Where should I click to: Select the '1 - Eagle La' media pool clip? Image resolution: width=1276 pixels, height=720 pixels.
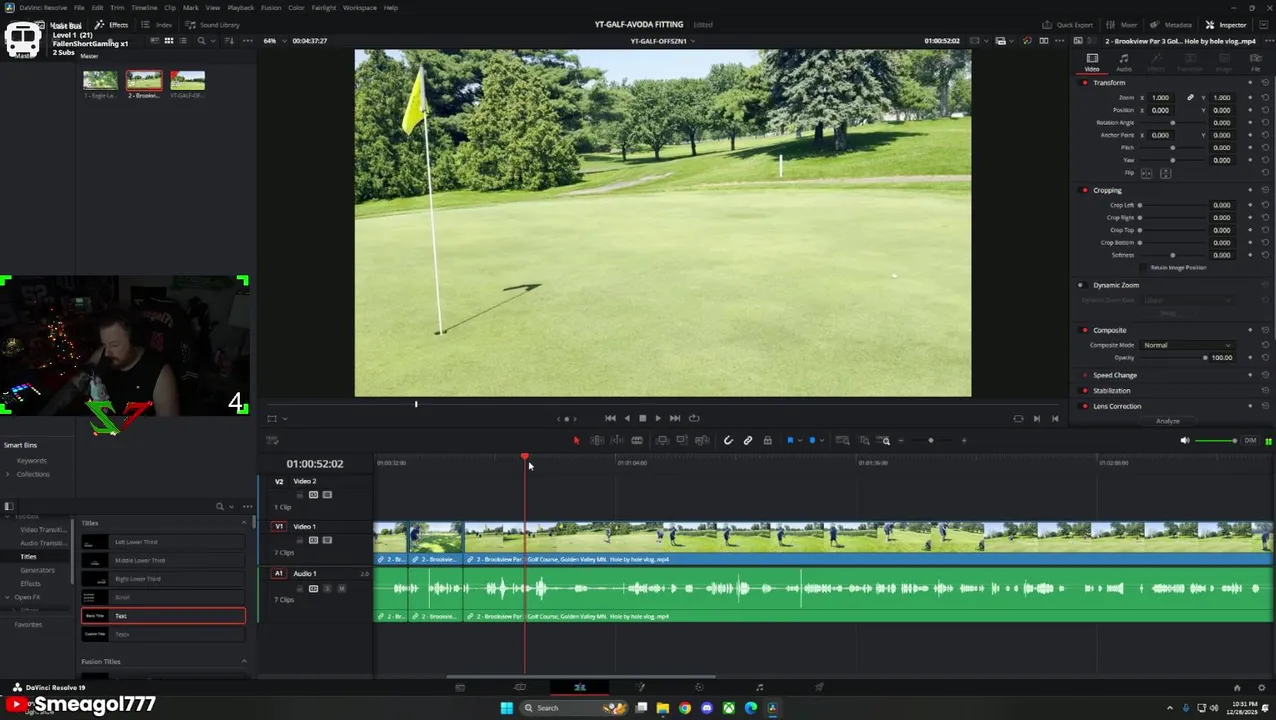(100, 84)
